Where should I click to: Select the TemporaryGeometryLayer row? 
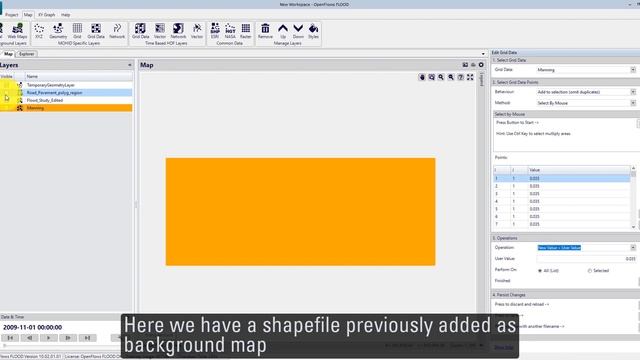(66, 85)
